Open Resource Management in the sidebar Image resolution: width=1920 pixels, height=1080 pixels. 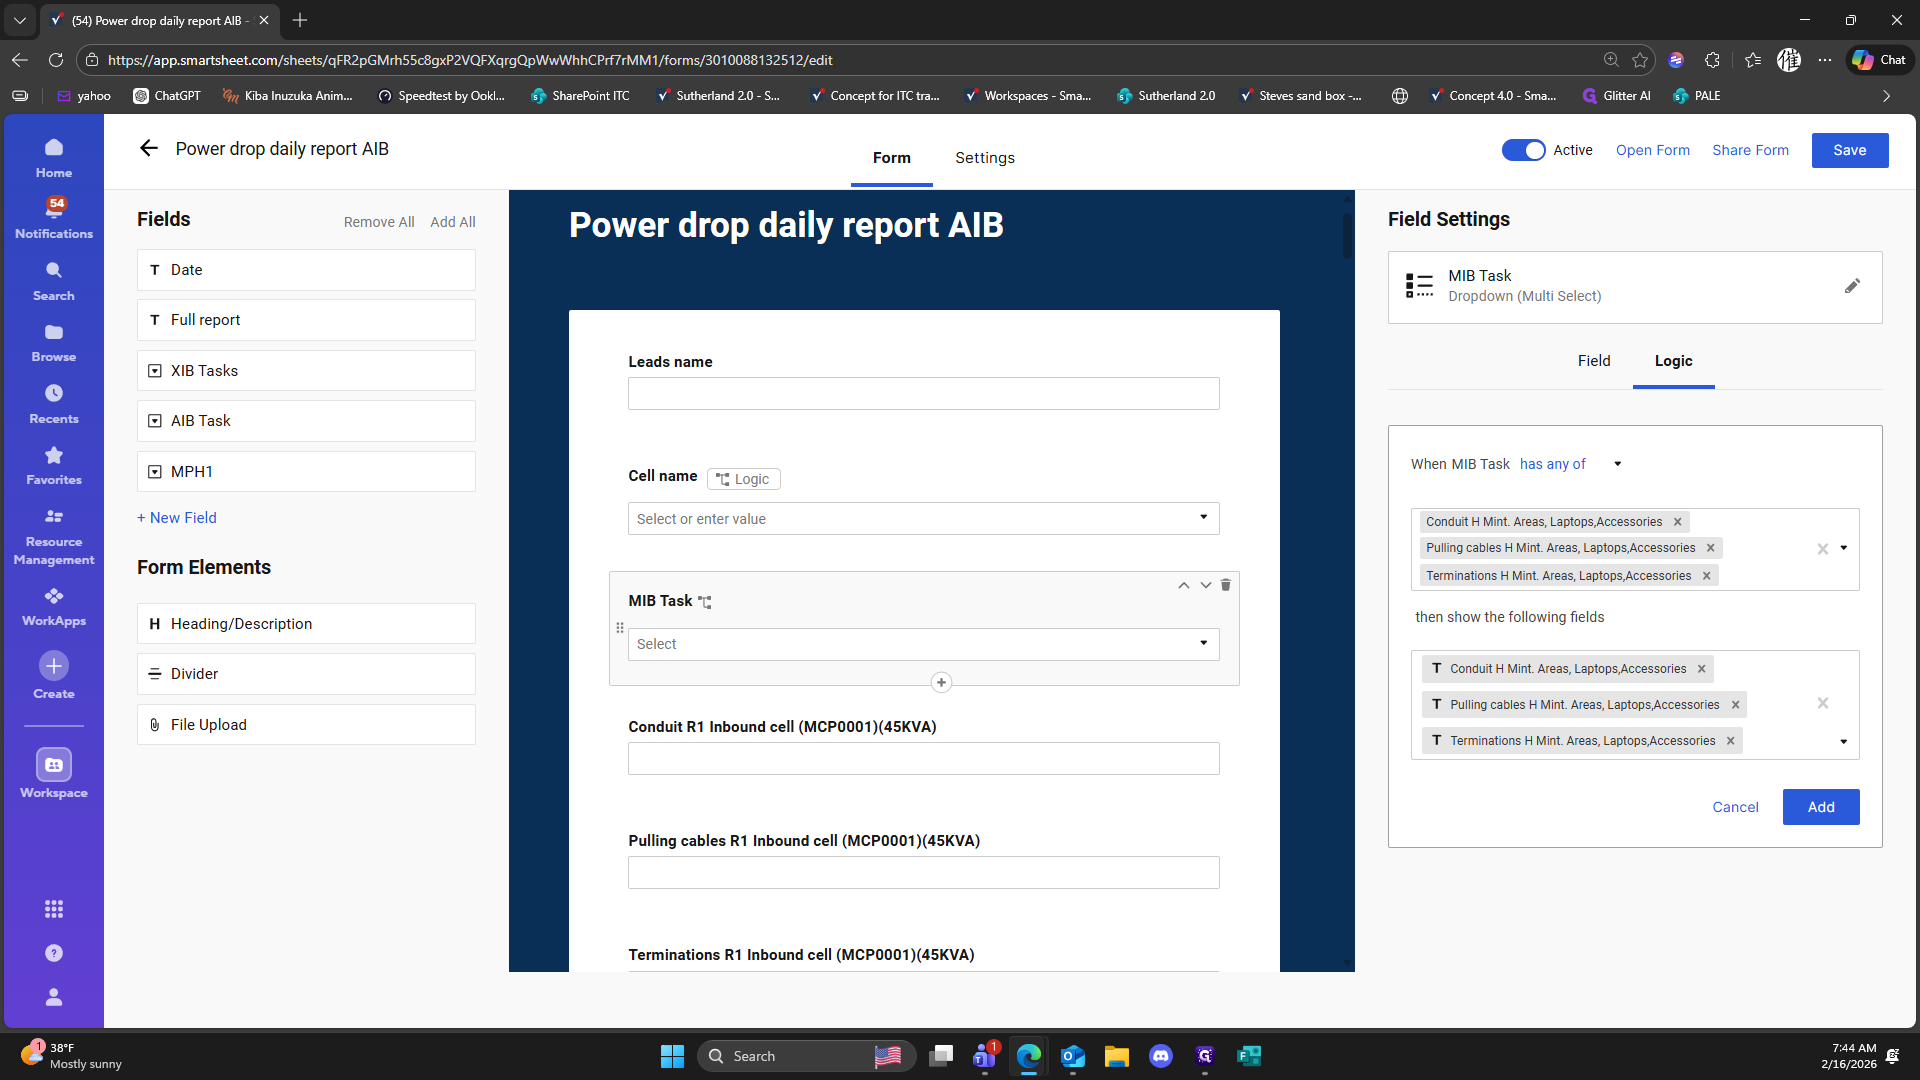[54, 536]
